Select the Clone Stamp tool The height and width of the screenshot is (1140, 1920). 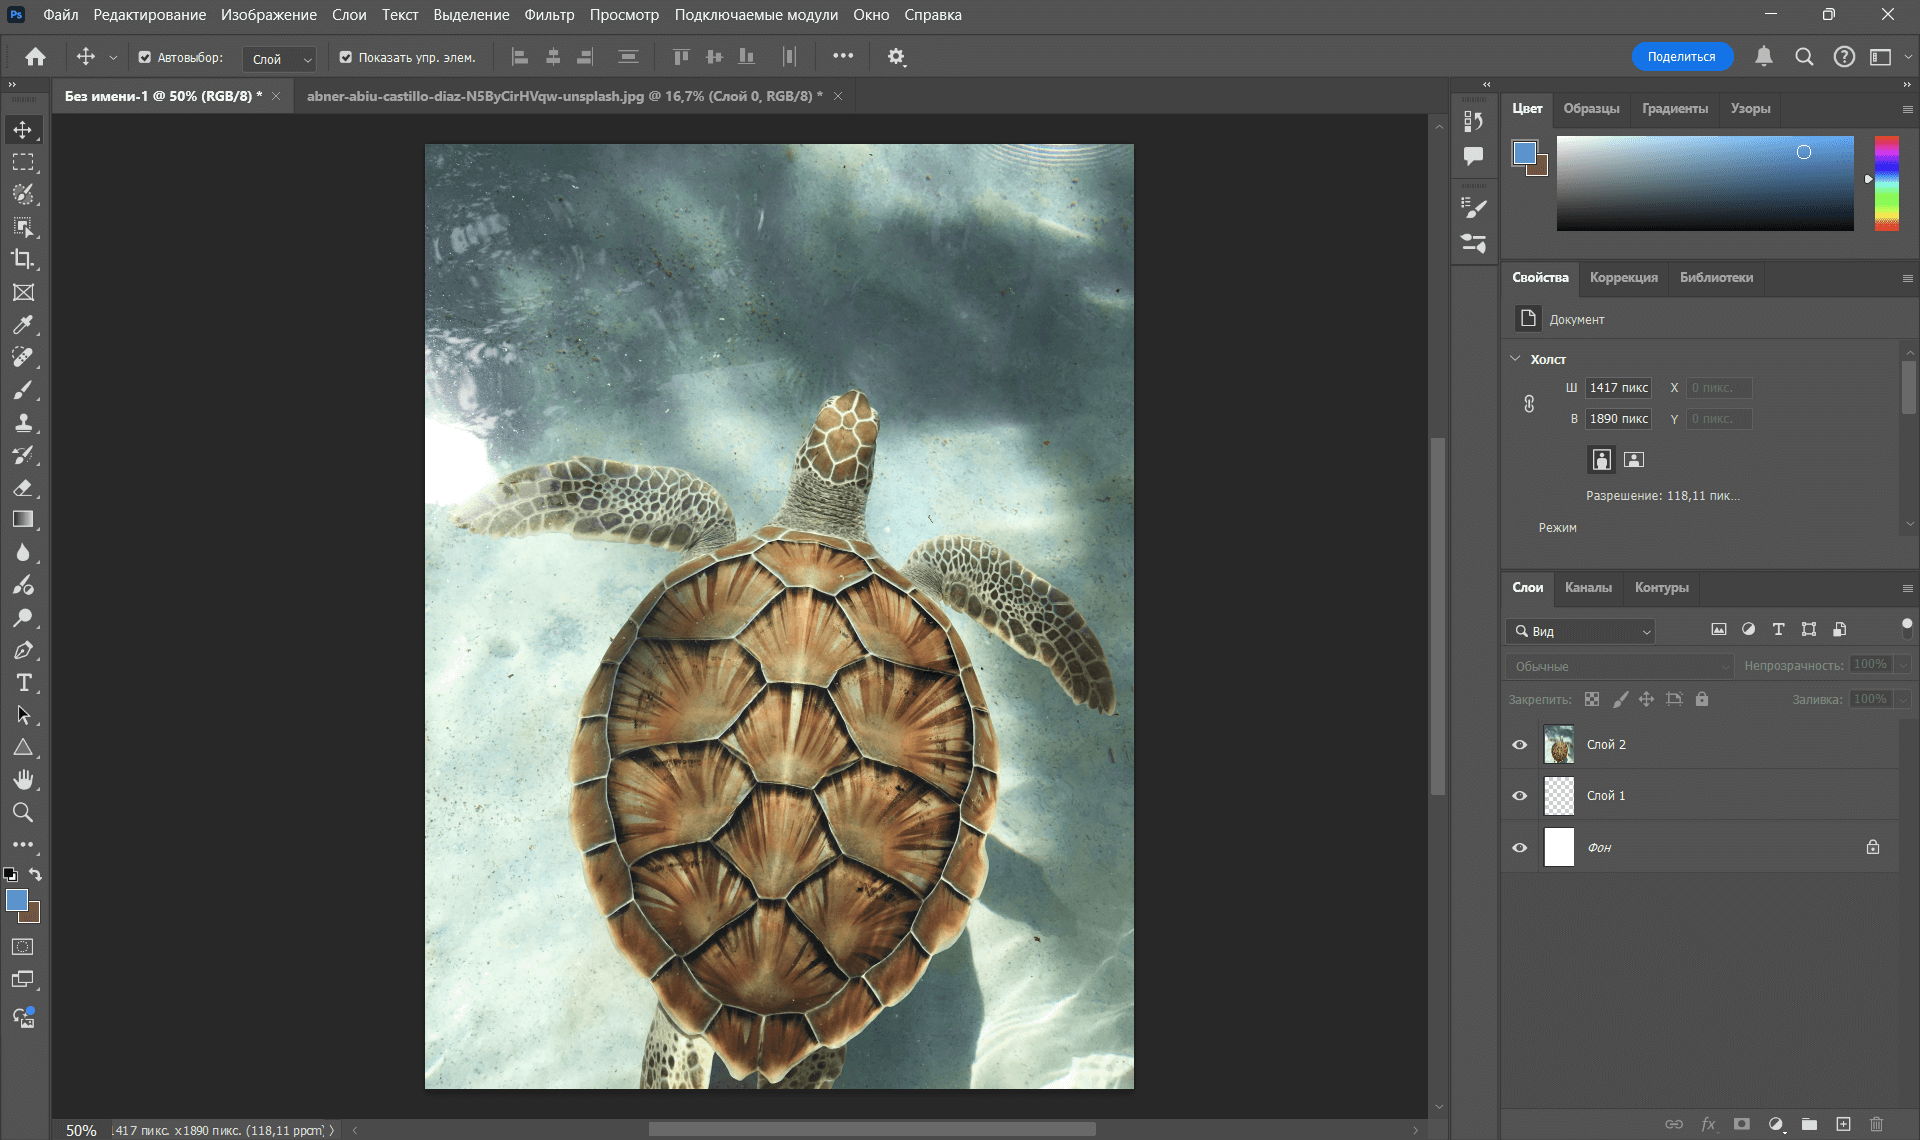23,422
